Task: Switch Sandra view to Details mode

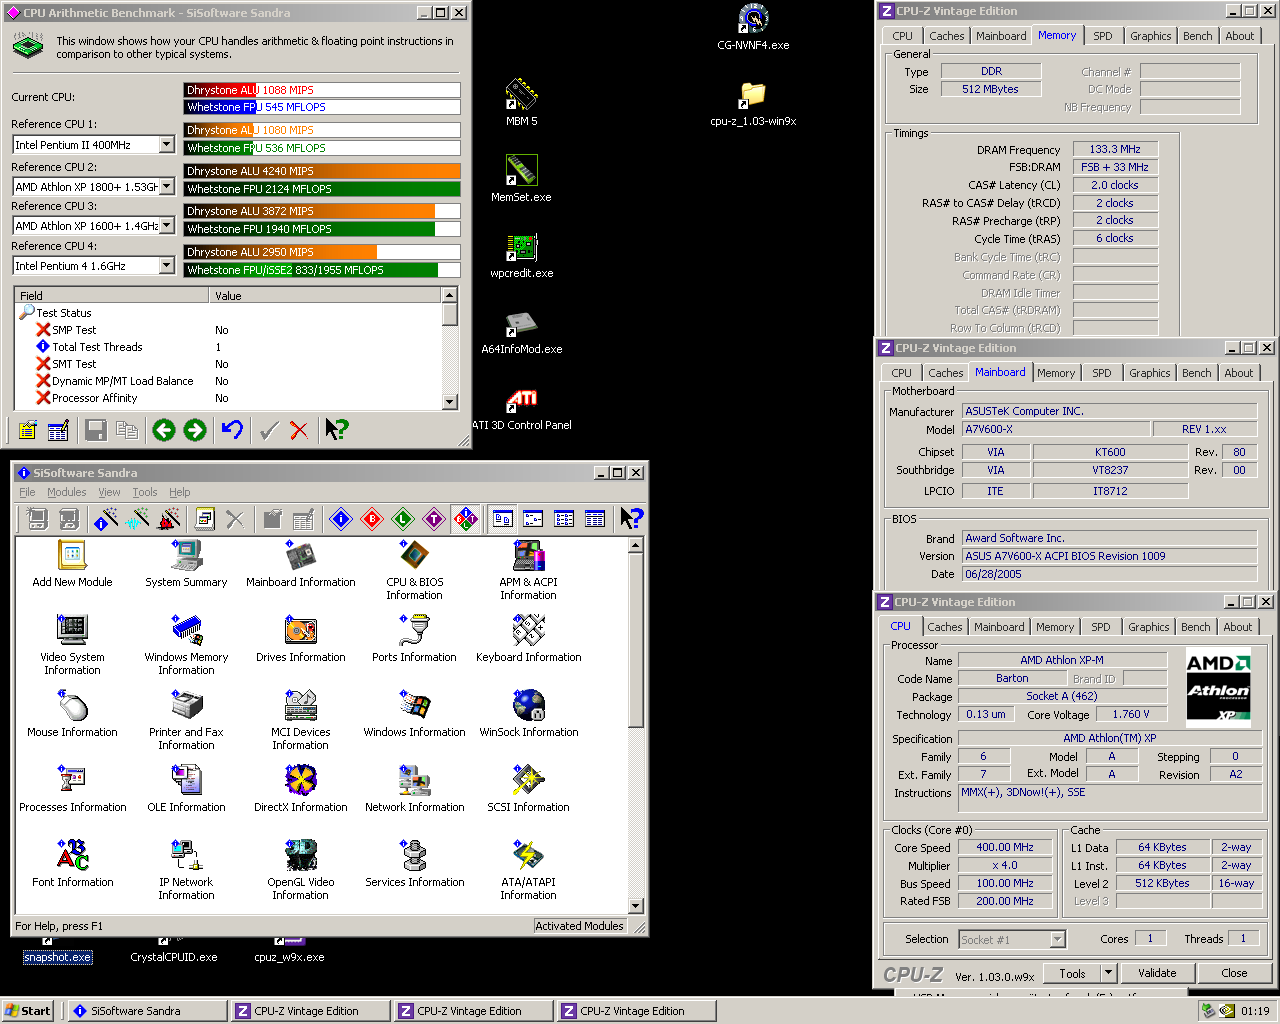Action: coord(595,518)
